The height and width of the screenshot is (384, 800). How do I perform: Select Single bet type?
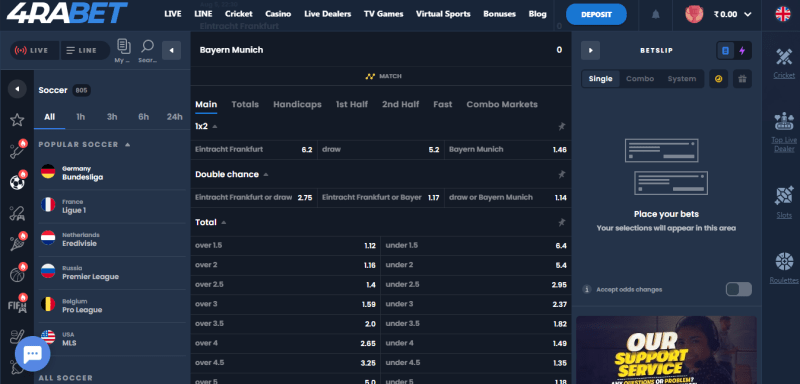601,79
